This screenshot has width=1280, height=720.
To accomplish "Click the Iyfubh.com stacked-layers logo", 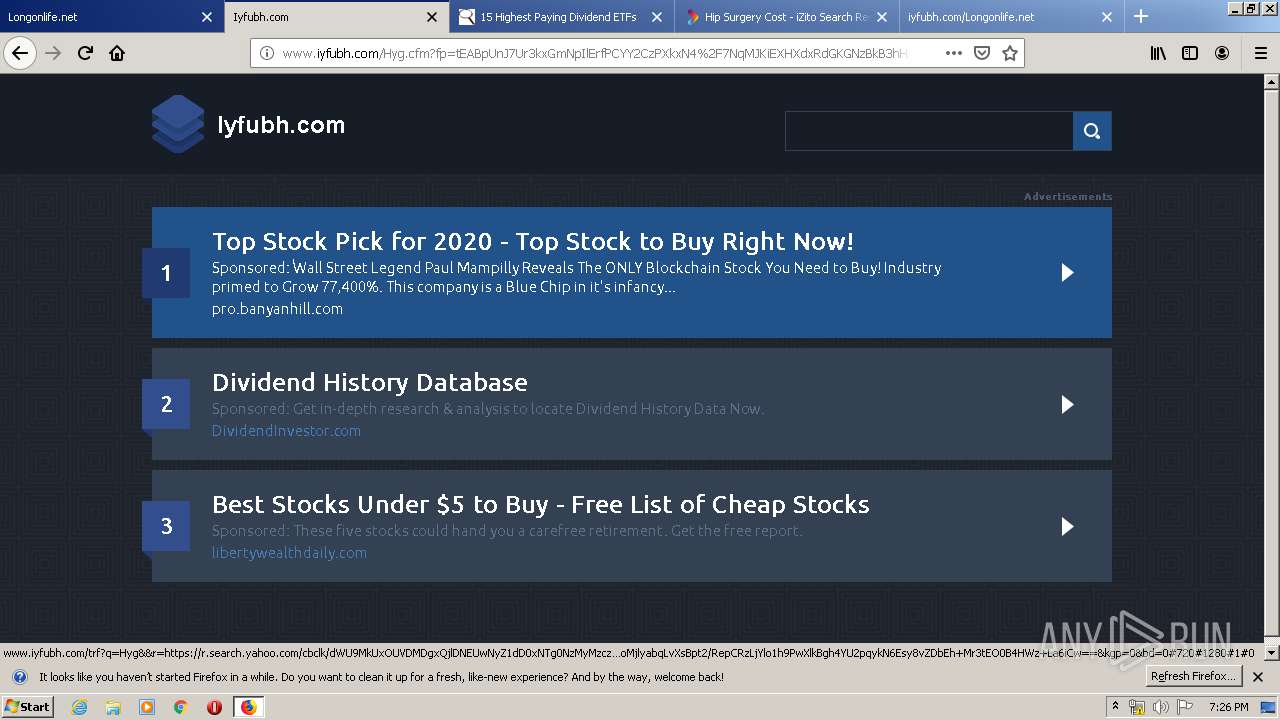I will tap(178, 124).
